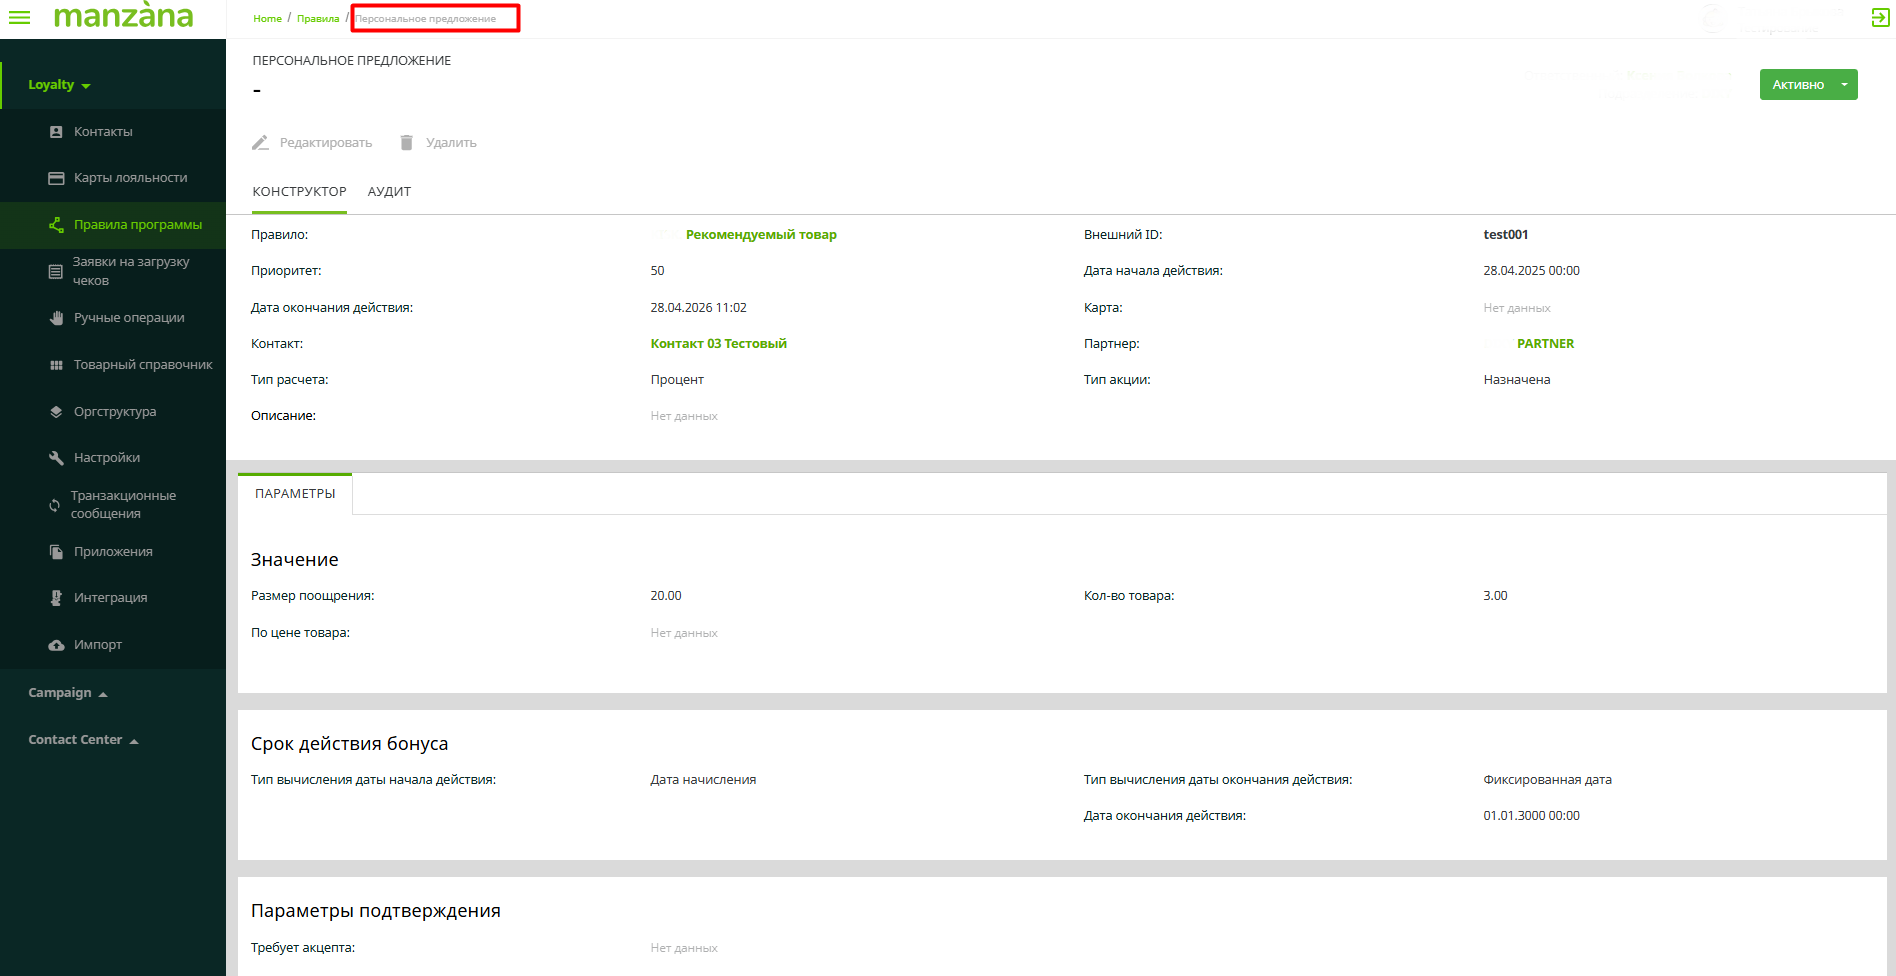This screenshot has height=976, width=1896.
Task: Select the Параметры tab
Action: (295, 494)
